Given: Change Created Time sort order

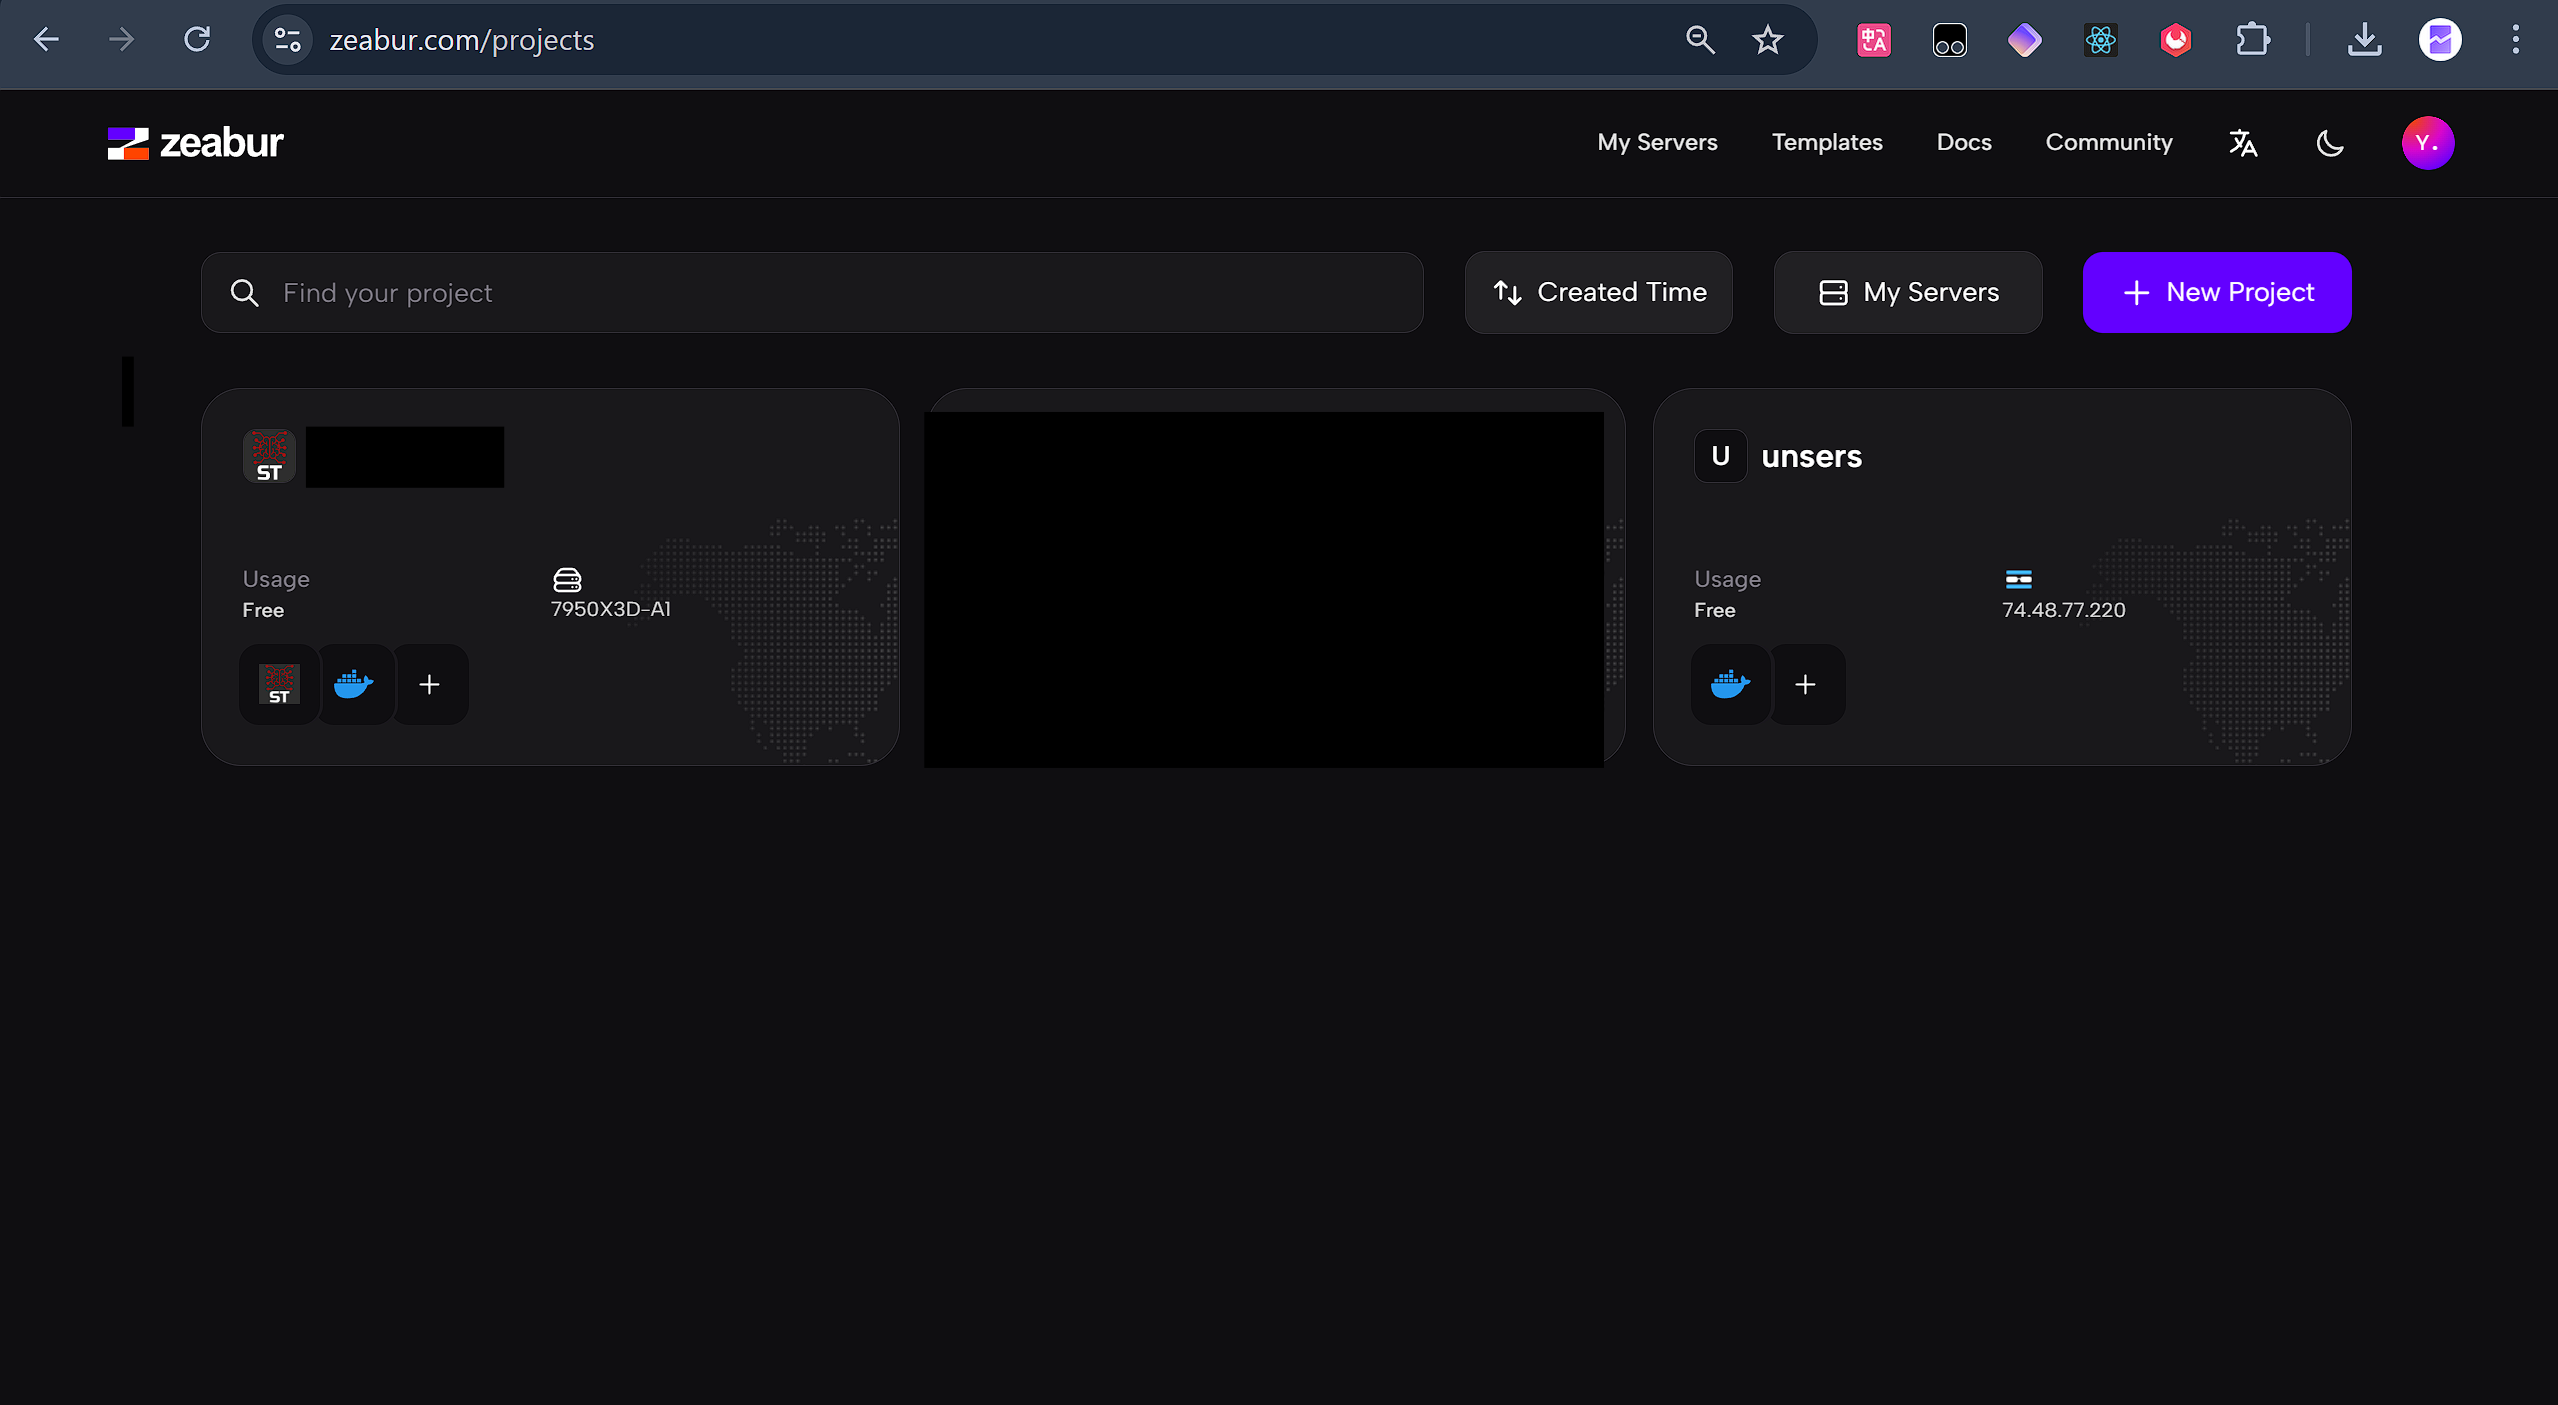Looking at the screenshot, I should tap(1598, 292).
